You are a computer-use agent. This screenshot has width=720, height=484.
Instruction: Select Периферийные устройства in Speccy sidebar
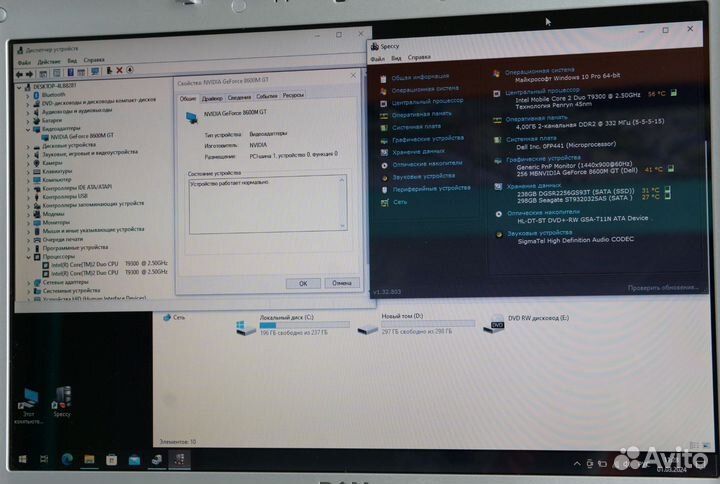pyautogui.click(x=431, y=188)
